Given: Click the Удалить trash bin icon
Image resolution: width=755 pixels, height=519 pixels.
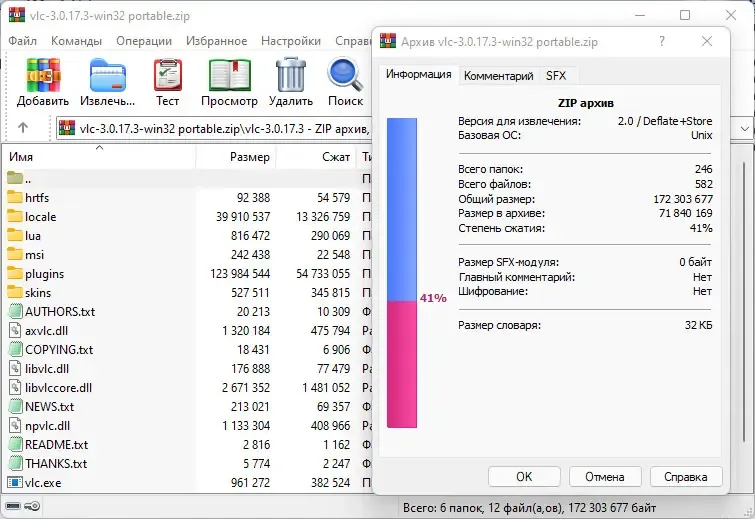Looking at the screenshot, I should pos(291,75).
